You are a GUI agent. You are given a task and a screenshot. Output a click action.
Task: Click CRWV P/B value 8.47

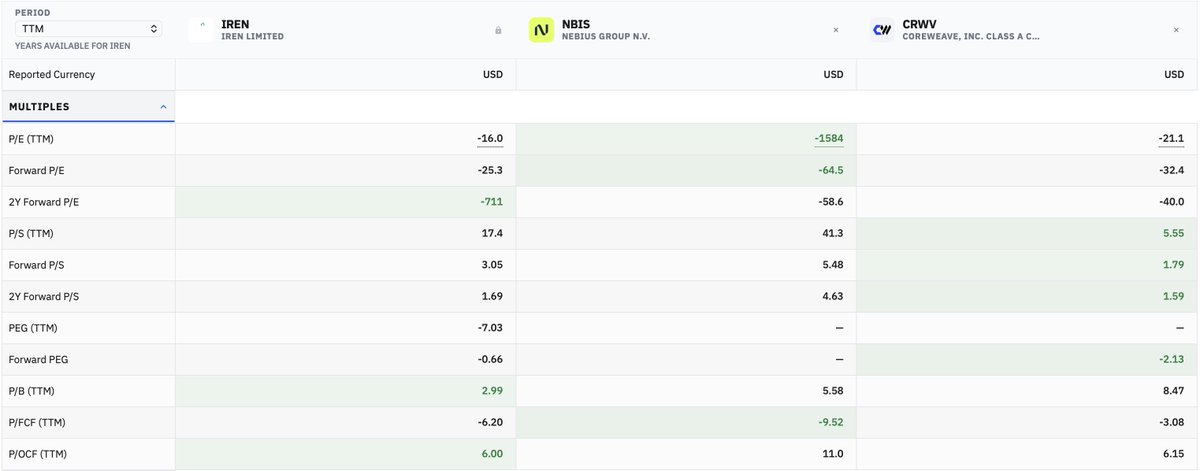coord(1172,393)
